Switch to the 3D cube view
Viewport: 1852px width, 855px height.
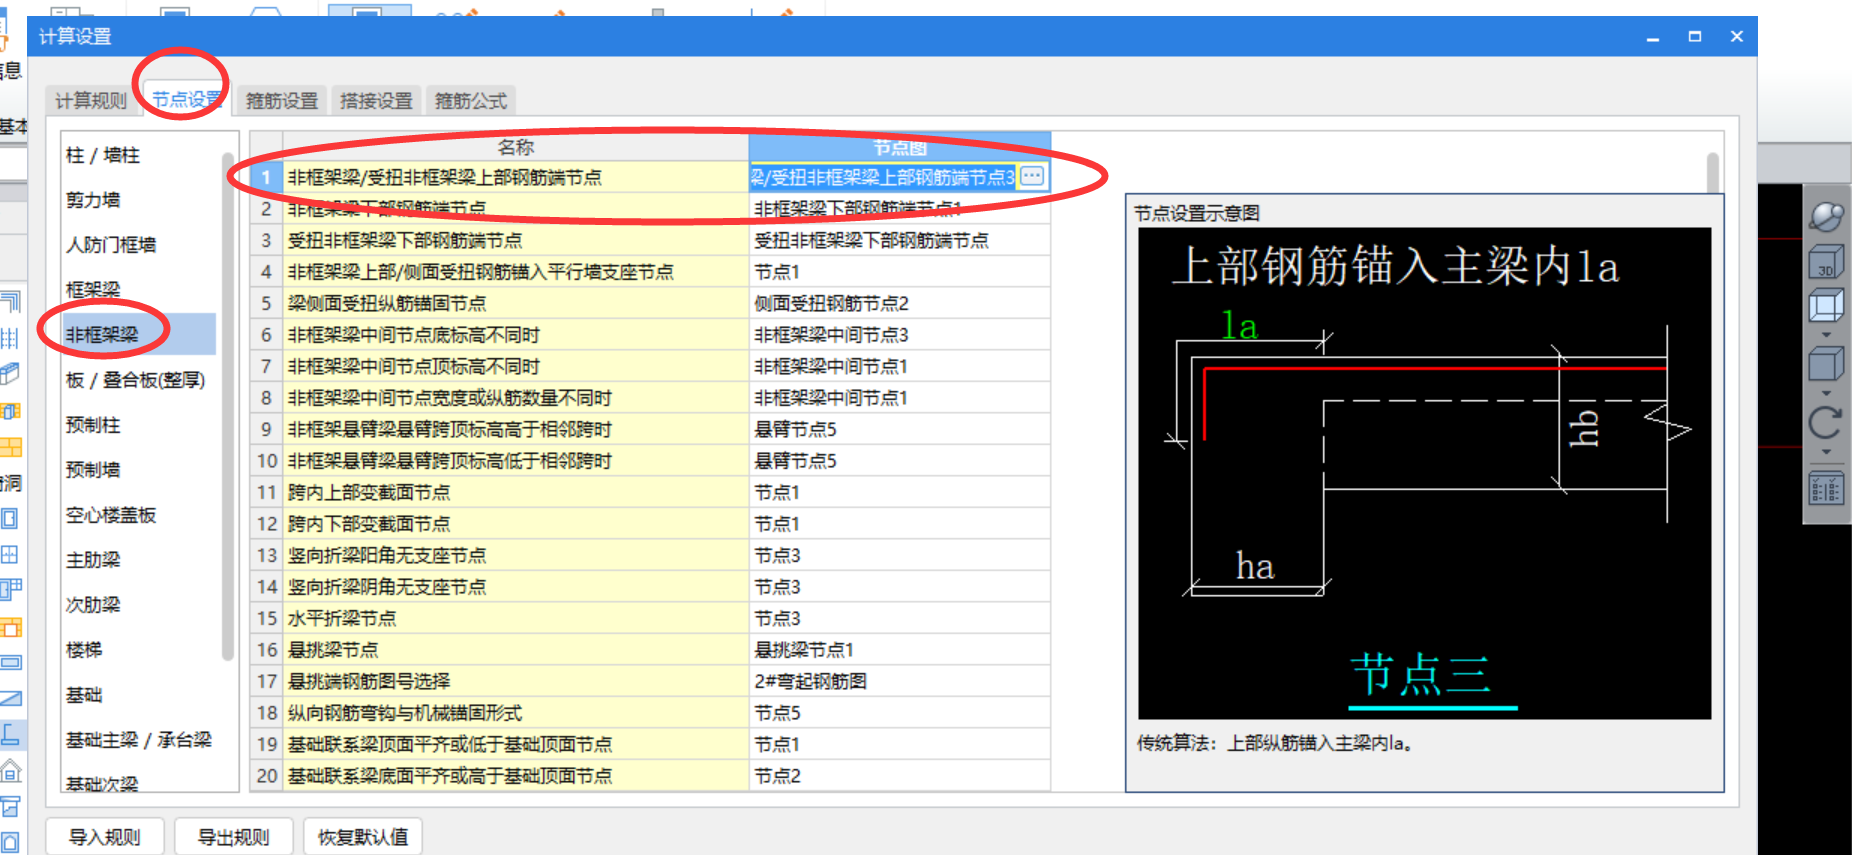pyautogui.click(x=1826, y=262)
